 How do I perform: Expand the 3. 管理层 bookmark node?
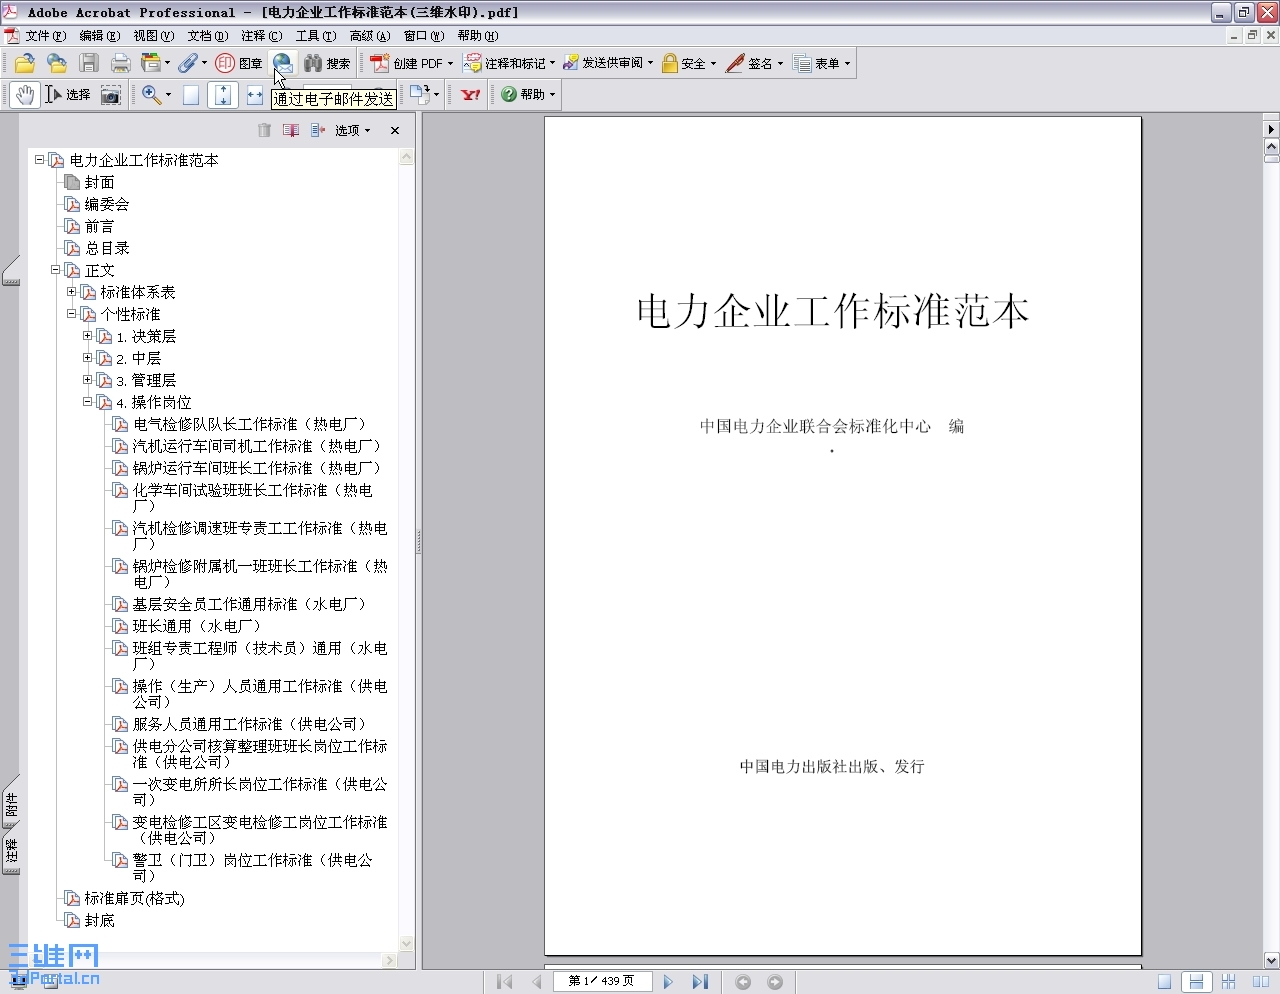(x=88, y=380)
